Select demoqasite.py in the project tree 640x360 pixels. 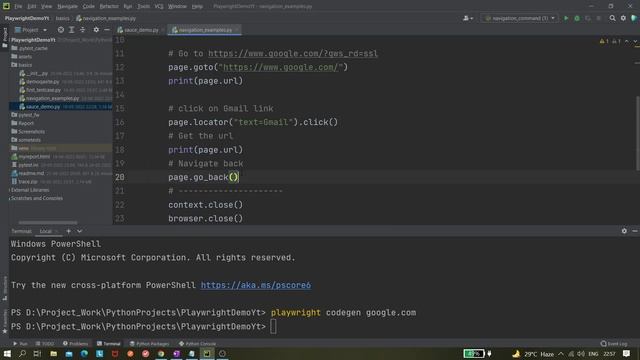(x=42, y=81)
